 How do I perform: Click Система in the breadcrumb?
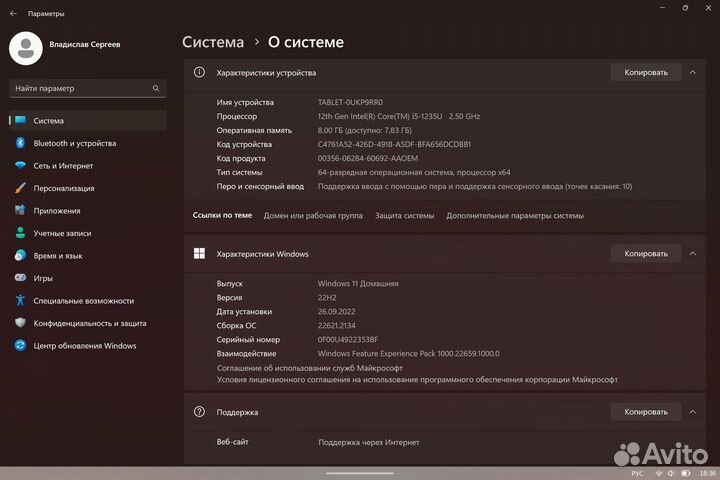[213, 42]
